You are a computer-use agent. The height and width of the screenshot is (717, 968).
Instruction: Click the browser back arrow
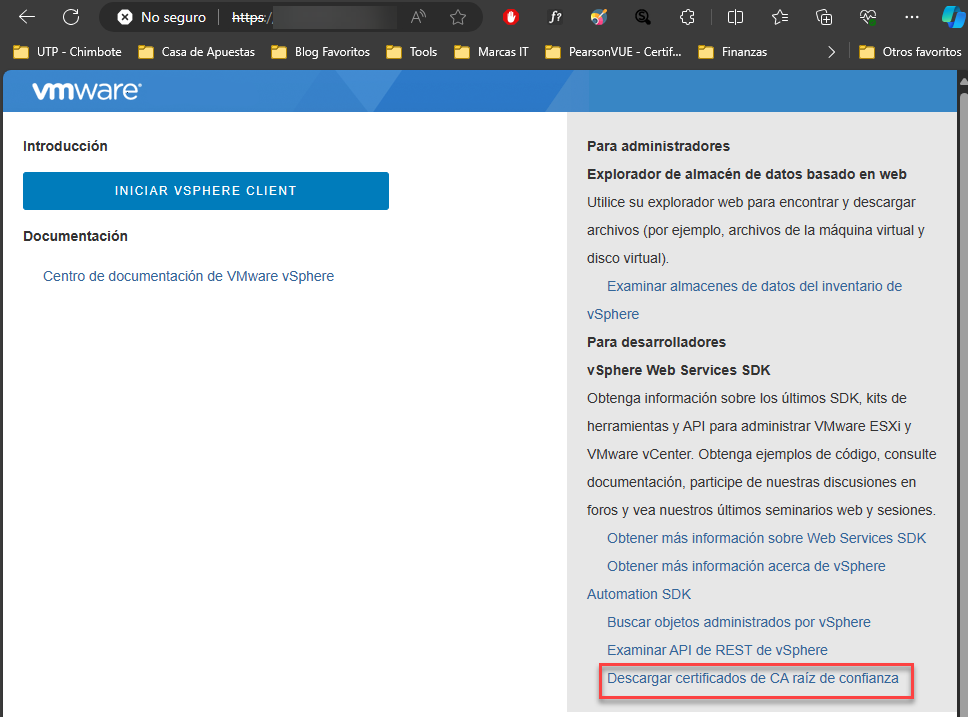(27, 17)
